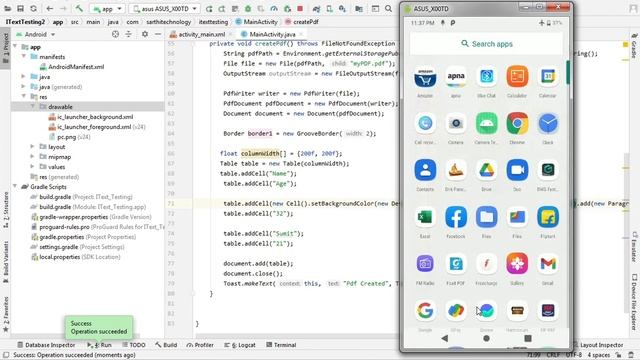The height and width of the screenshot is (360, 640).
Task: Open project panel gear settings
Action: tap(145, 34)
